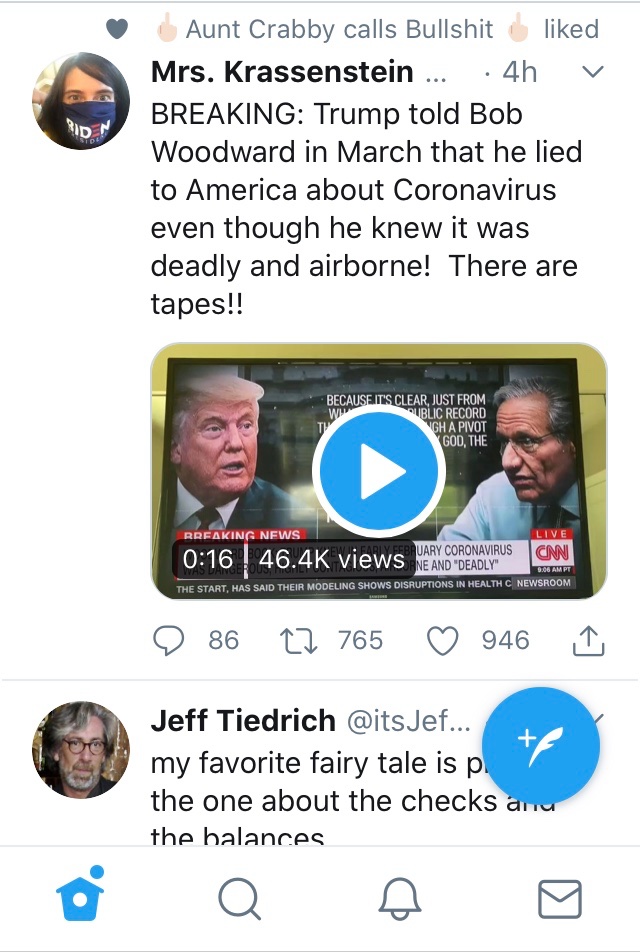Tap the gray liked heart indicator
640x952 pixels.
click(117, 29)
